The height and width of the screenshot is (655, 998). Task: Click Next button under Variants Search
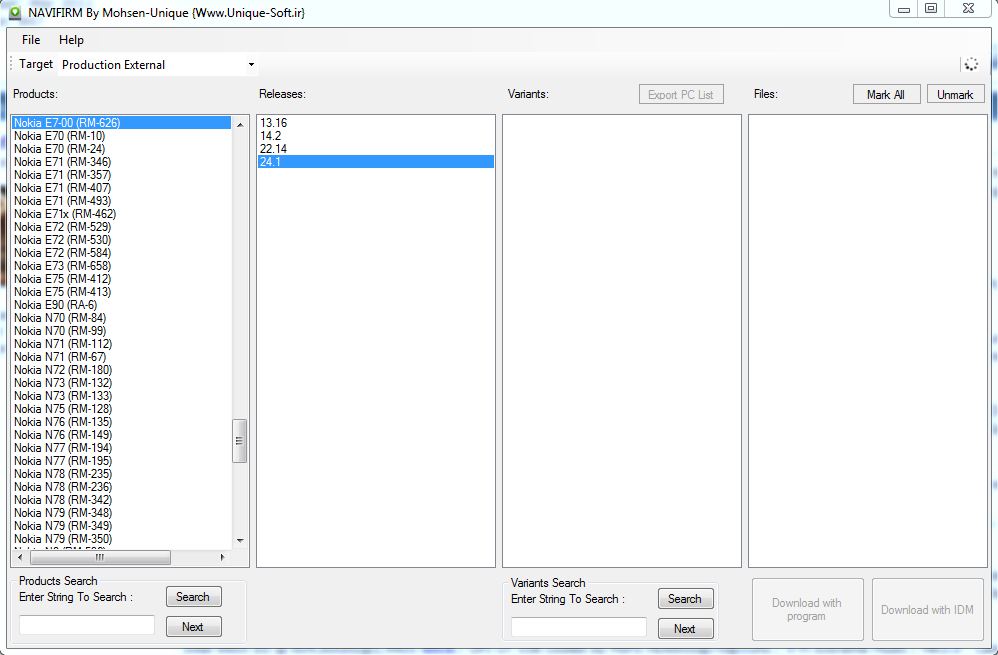(x=685, y=628)
